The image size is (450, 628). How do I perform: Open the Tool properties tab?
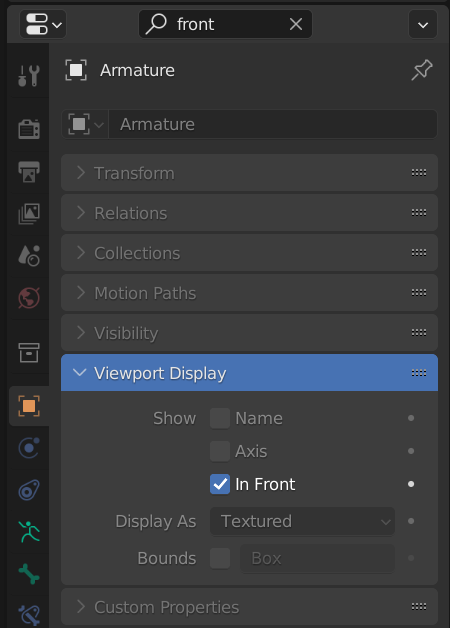point(29,75)
